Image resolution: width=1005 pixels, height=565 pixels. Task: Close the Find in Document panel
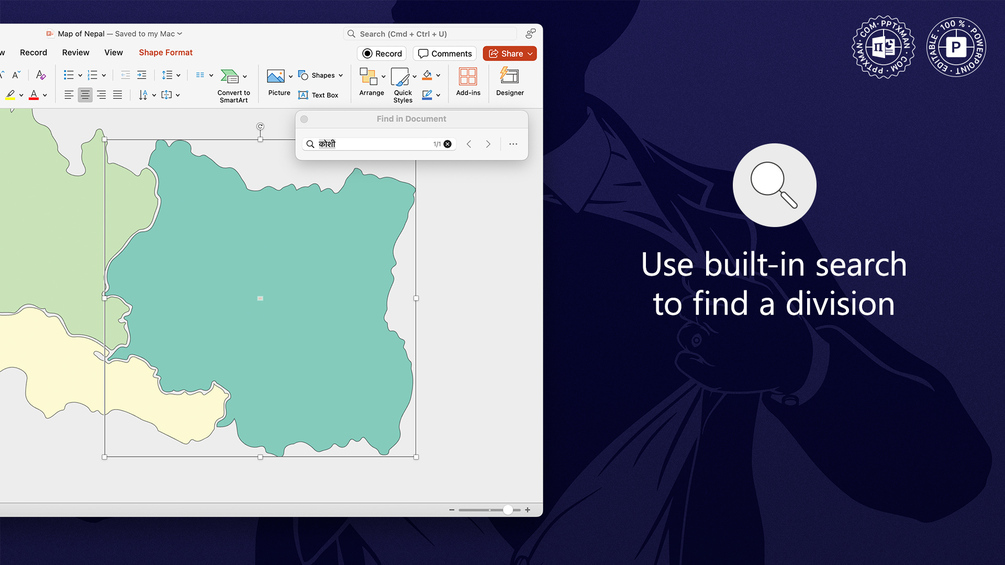[x=304, y=119]
